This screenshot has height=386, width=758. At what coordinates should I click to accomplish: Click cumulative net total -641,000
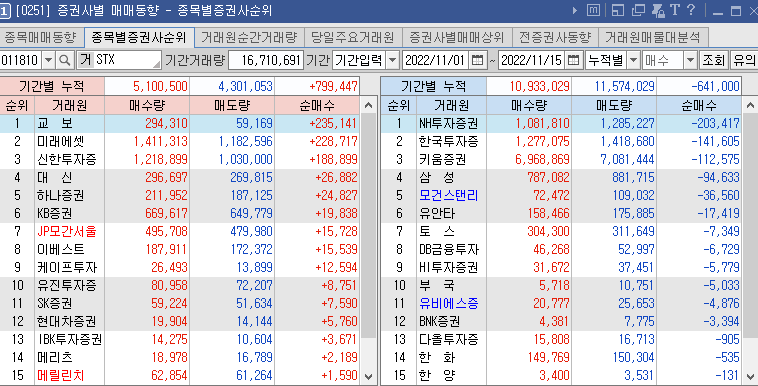tap(715, 87)
